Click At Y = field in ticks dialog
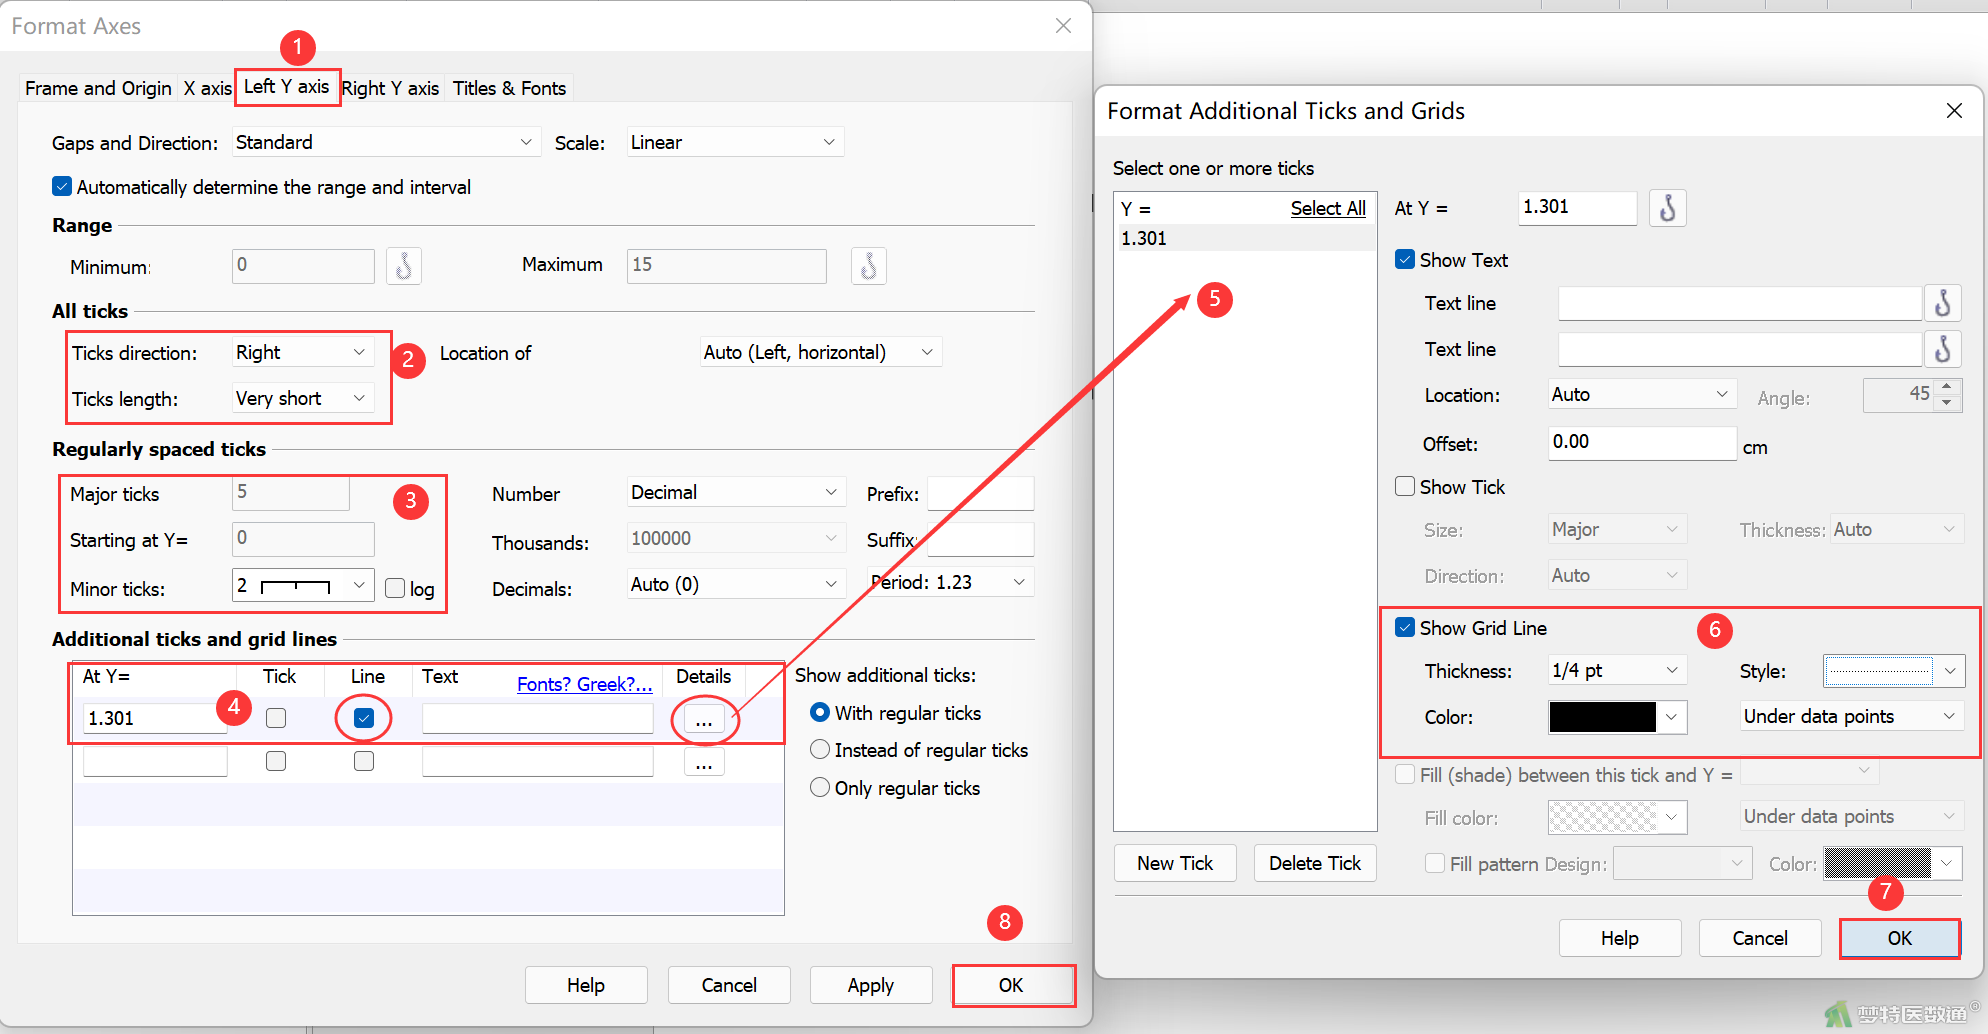Viewport: 1988px width, 1034px height. click(x=1578, y=208)
